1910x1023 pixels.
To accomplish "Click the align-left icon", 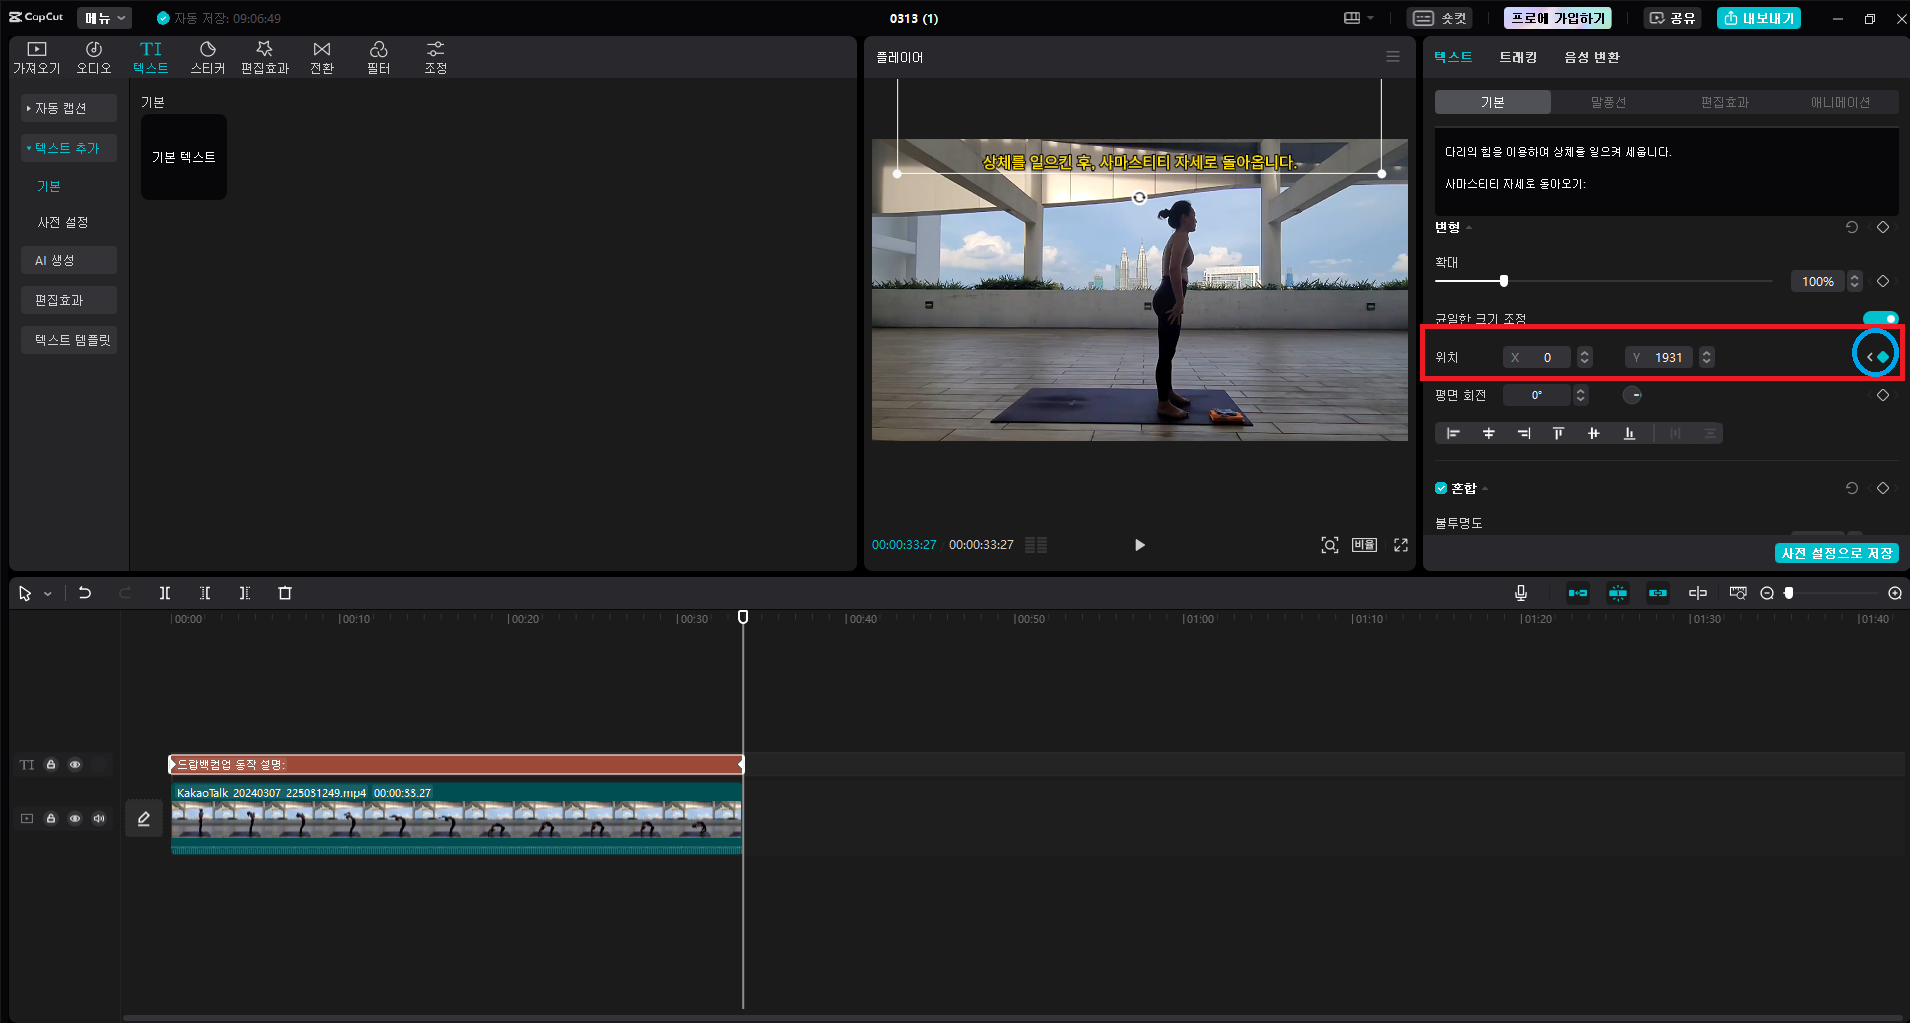I will [1453, 433].
